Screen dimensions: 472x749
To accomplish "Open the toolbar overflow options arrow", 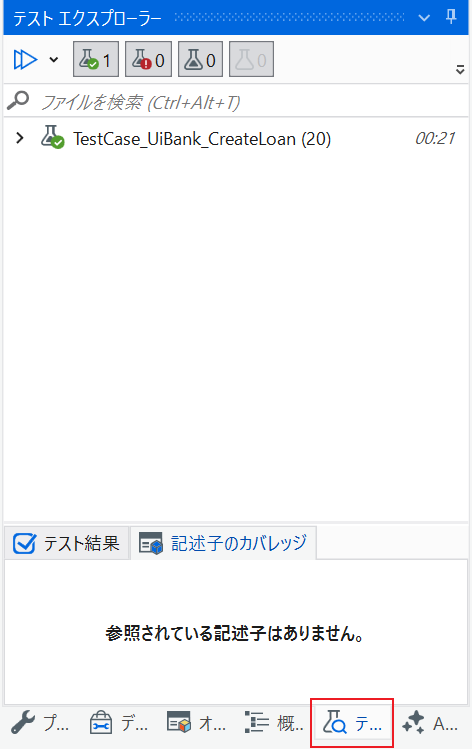I will tap(460, 70).
